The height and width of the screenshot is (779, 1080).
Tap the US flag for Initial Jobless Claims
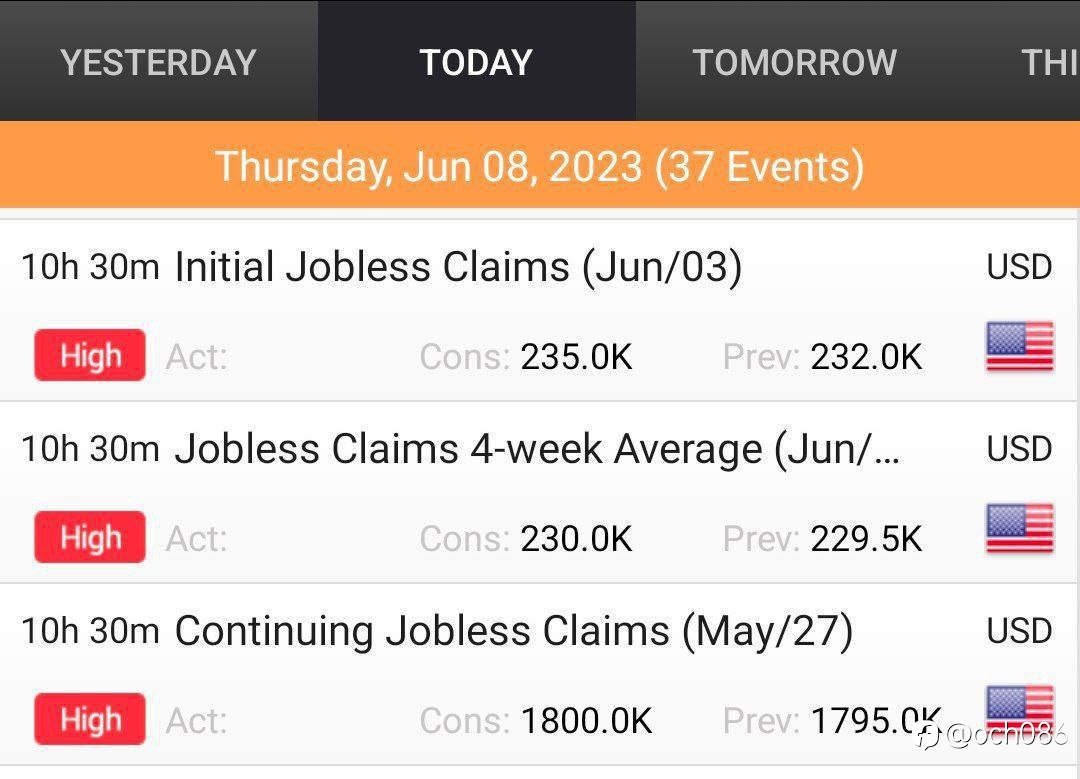pyautogui.click(x=1019, y=347)
